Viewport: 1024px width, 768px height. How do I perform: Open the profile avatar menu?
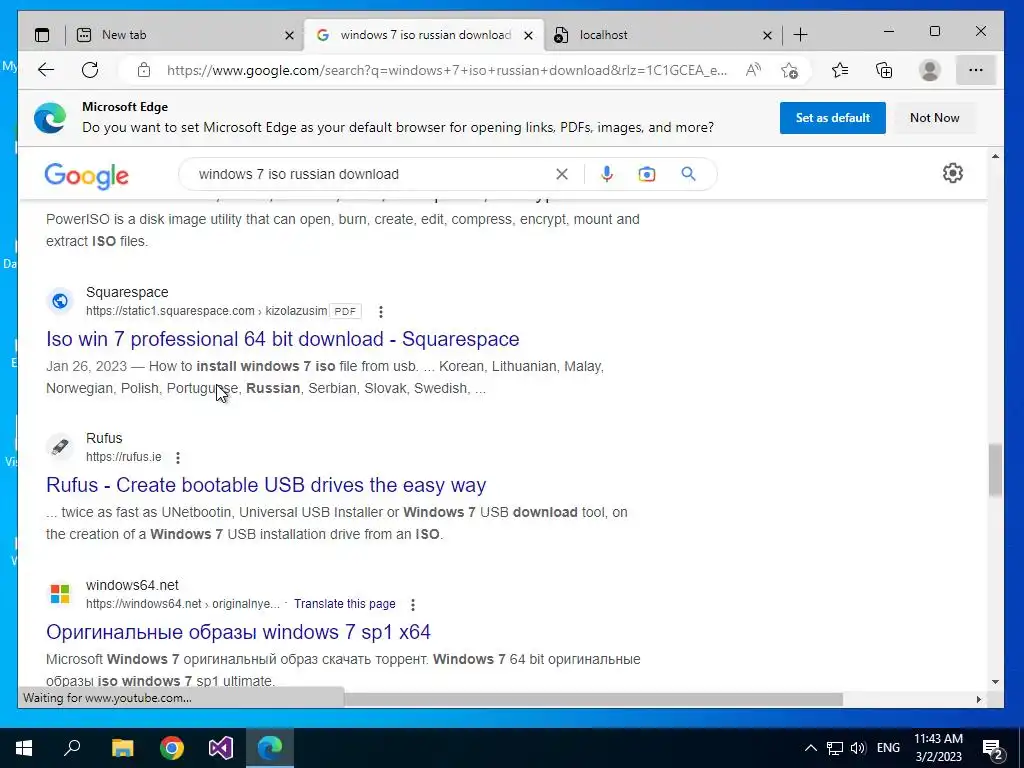click(929, 70)
